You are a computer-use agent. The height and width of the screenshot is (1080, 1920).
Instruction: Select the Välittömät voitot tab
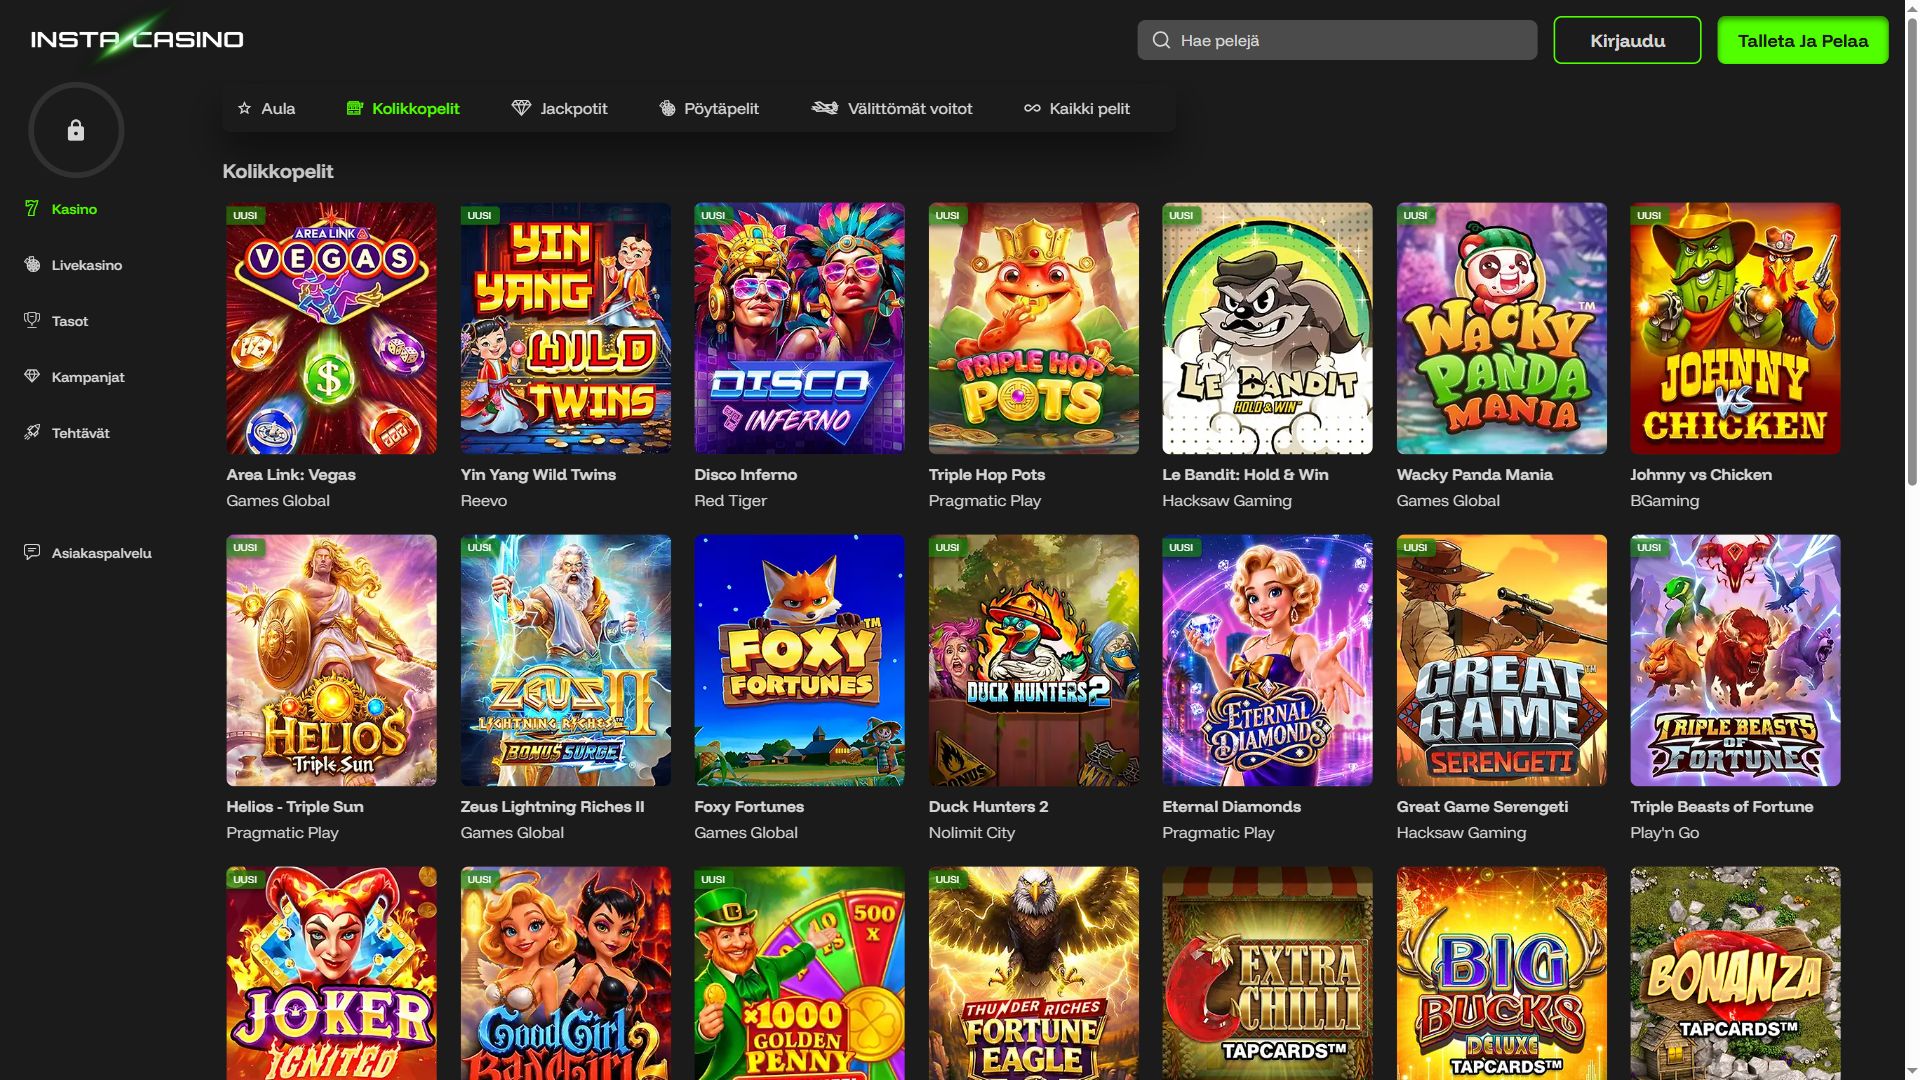892,108
